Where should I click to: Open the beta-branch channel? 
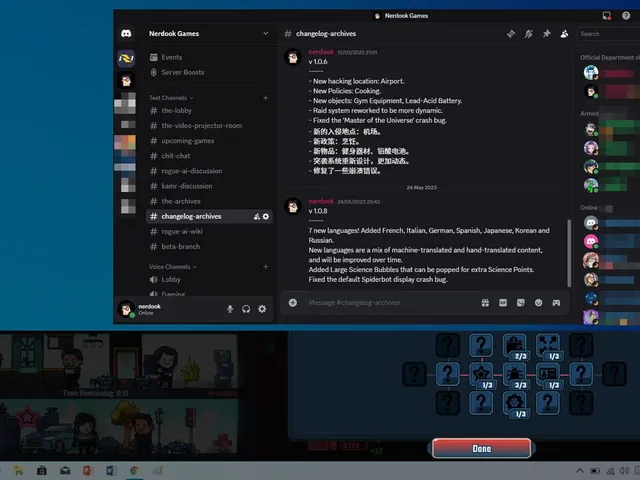209,247
